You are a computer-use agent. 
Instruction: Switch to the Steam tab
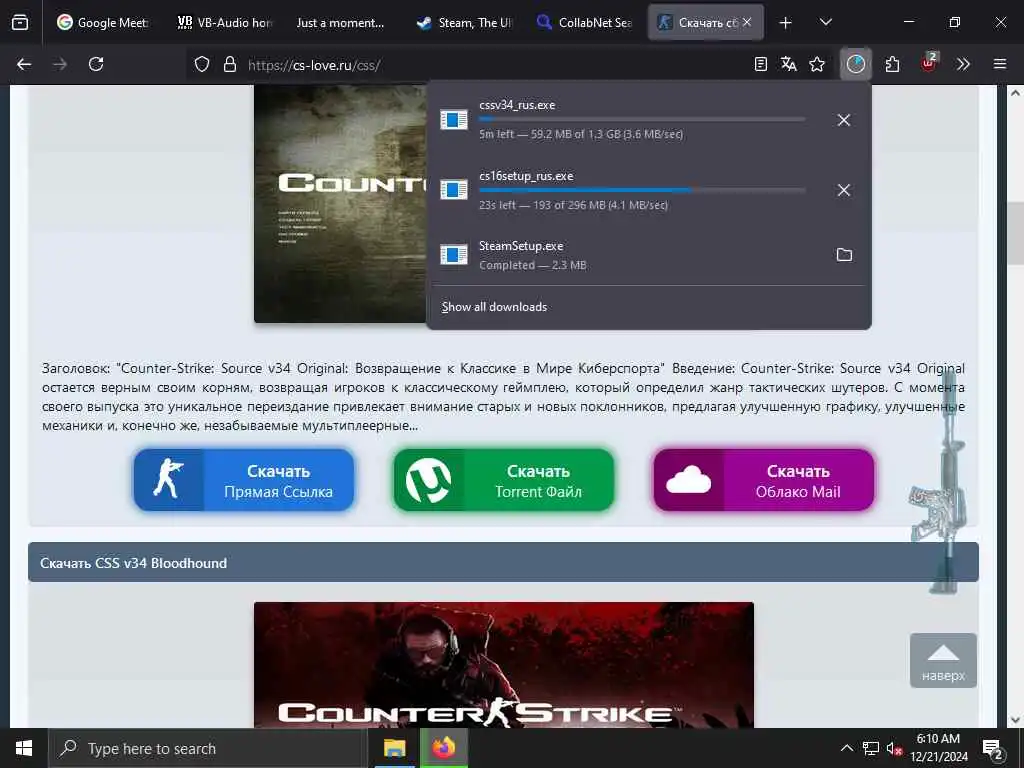pos(465,22)
